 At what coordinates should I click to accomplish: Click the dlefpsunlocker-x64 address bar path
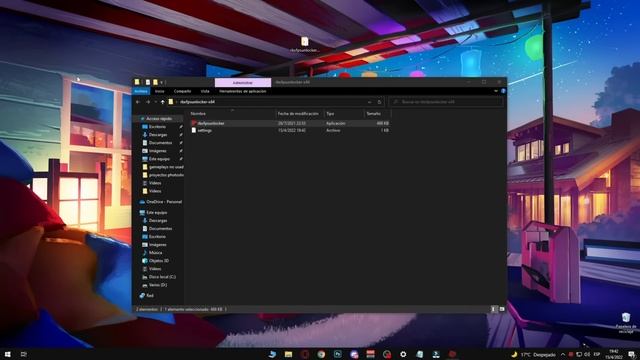[198, 102]
